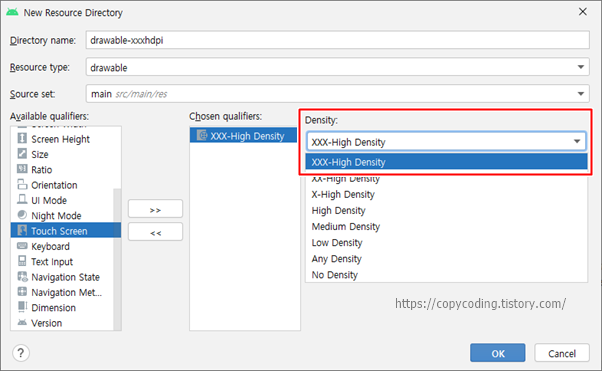Click the UI Mode qualifier icon
The image size is (602, 371).
tap(22, 200)
